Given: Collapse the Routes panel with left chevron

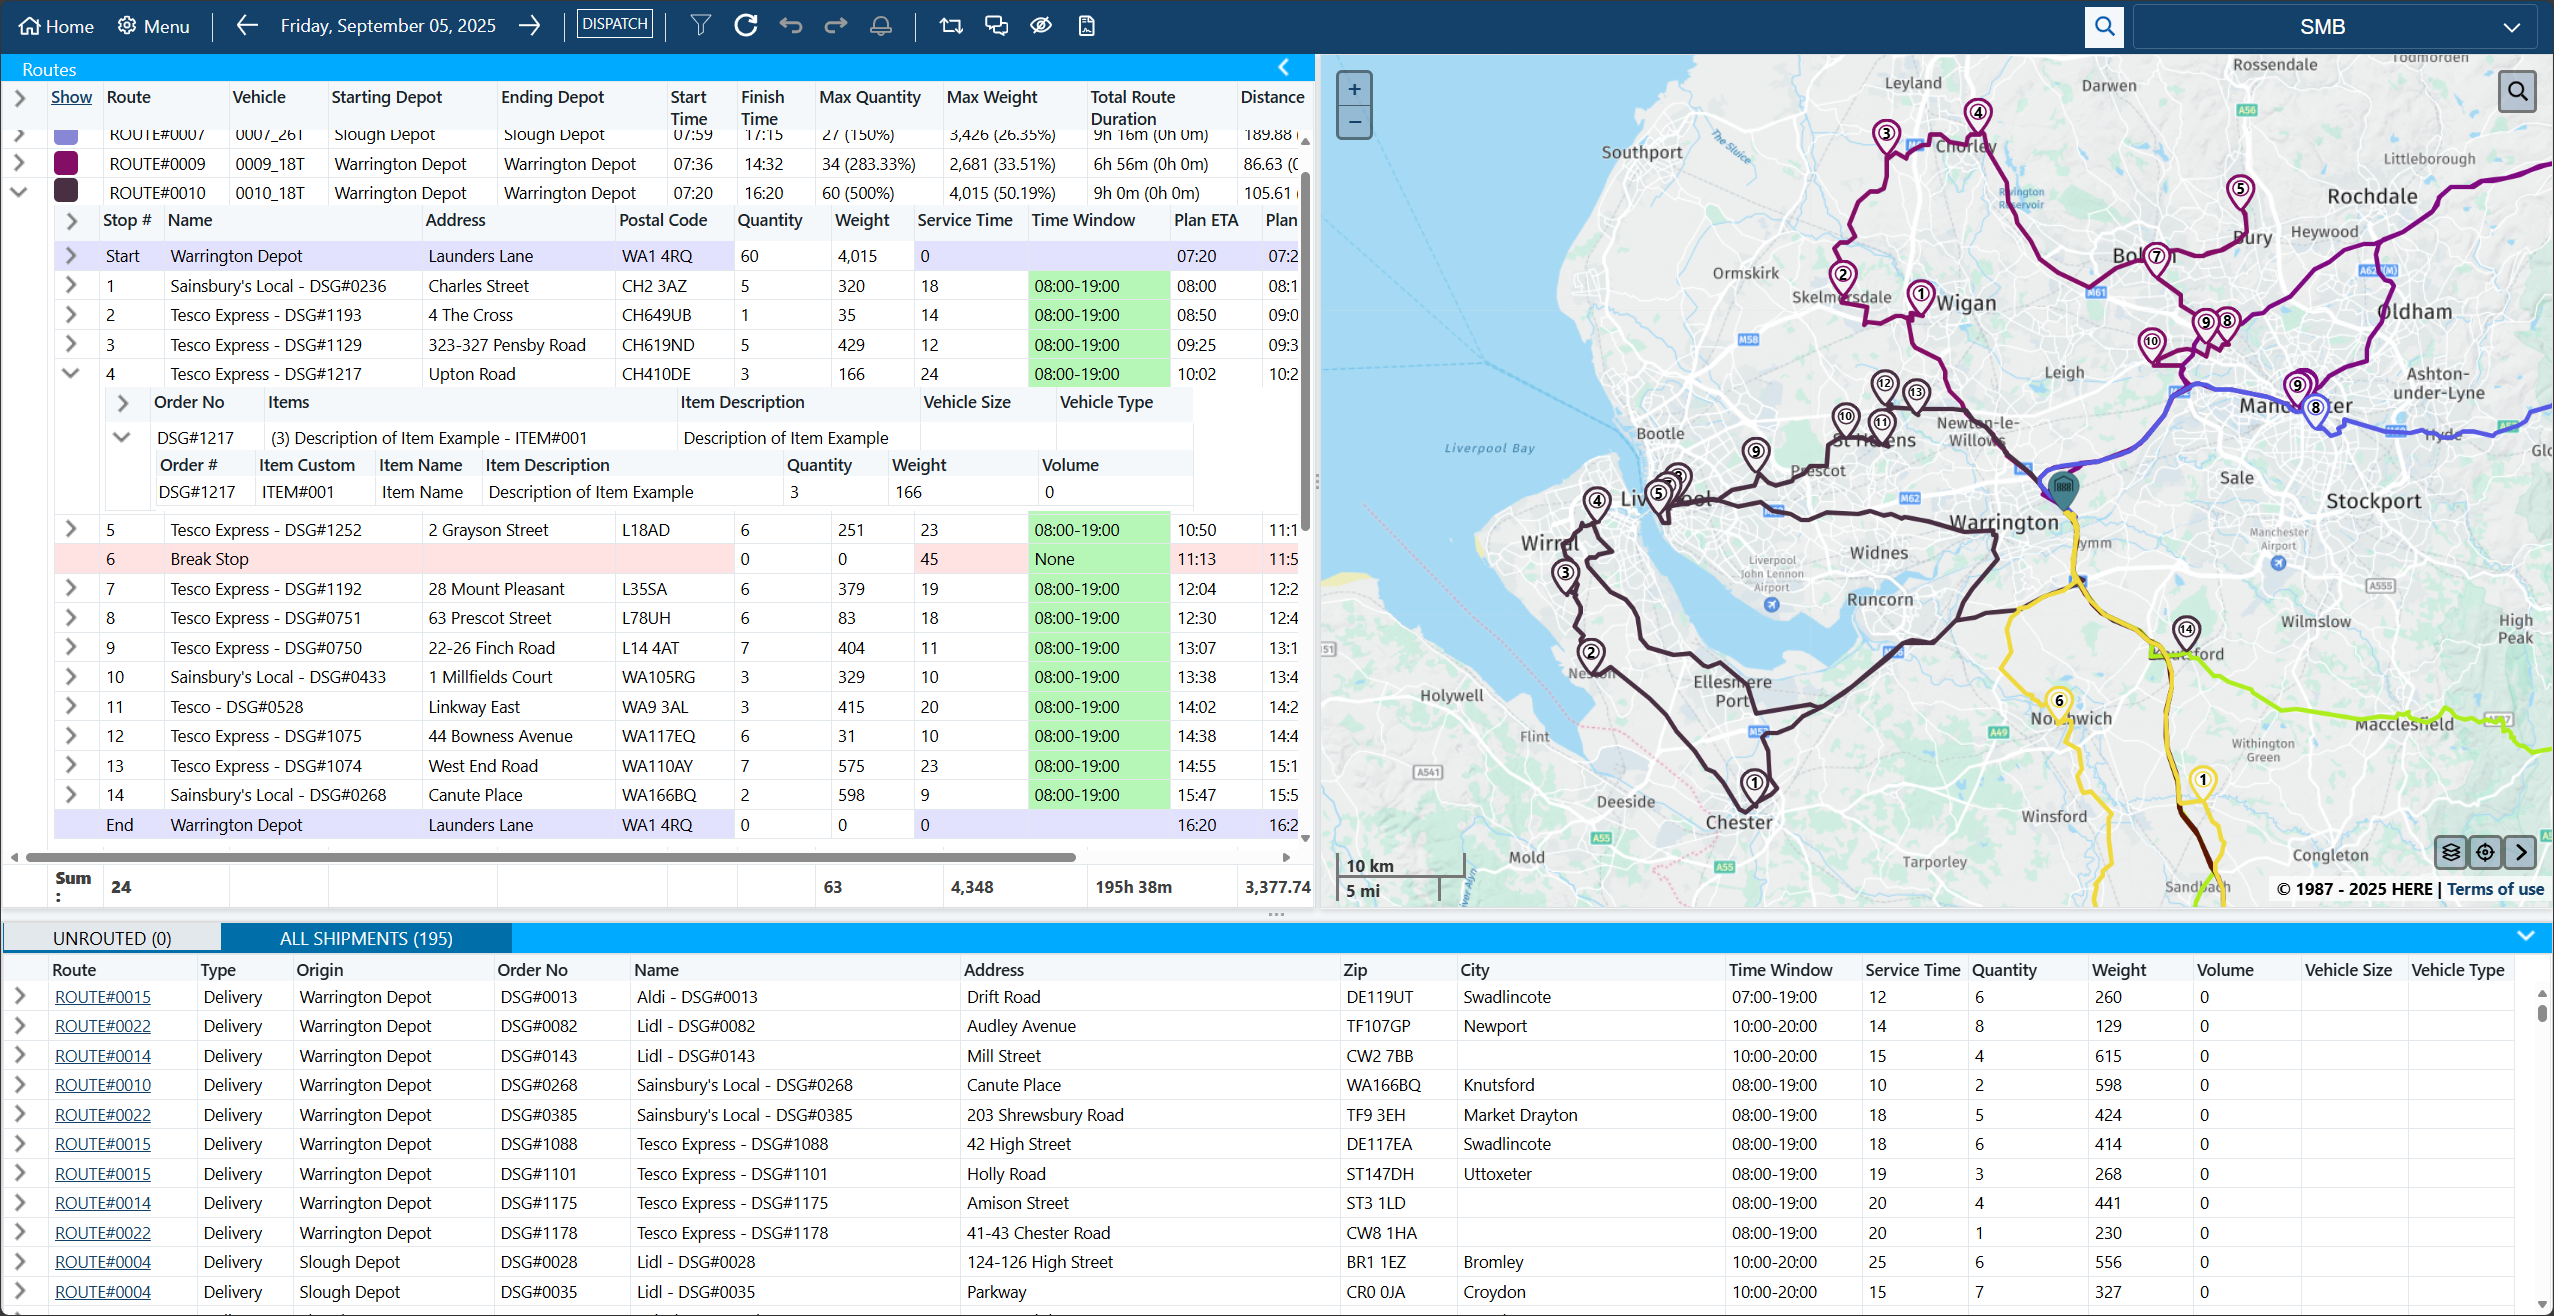Looking at the screenshot, I should pos(1284,67).
